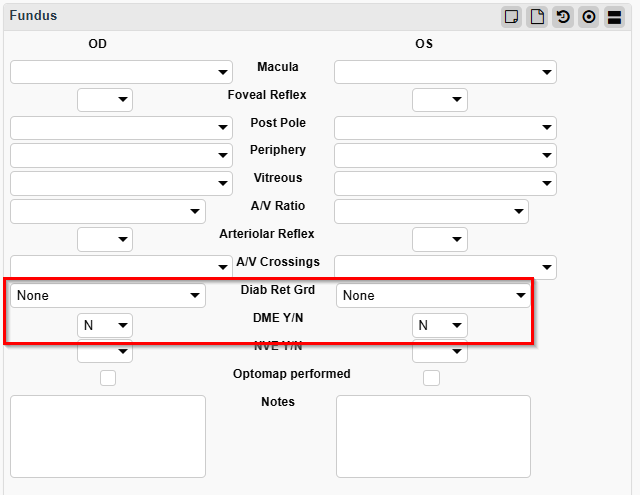Tick the OS Optomap performed checkbox

tap(432, 377)
